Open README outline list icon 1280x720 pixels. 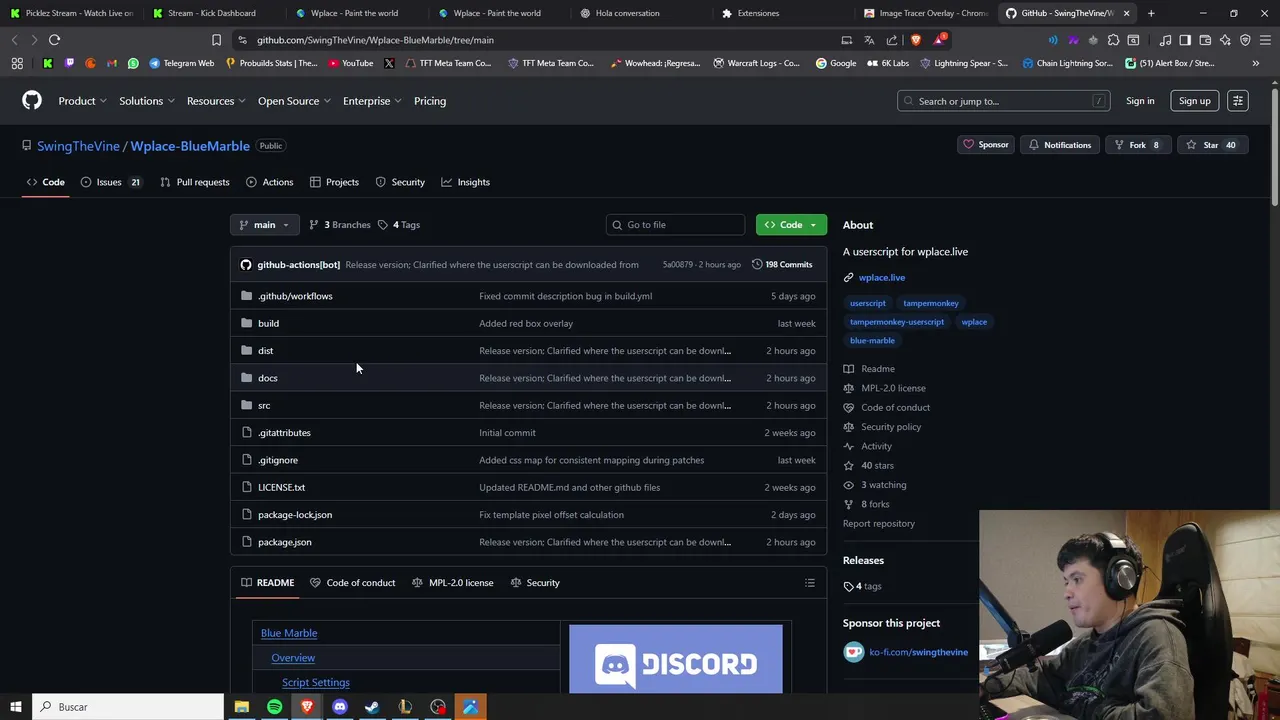tap(810, 583)
